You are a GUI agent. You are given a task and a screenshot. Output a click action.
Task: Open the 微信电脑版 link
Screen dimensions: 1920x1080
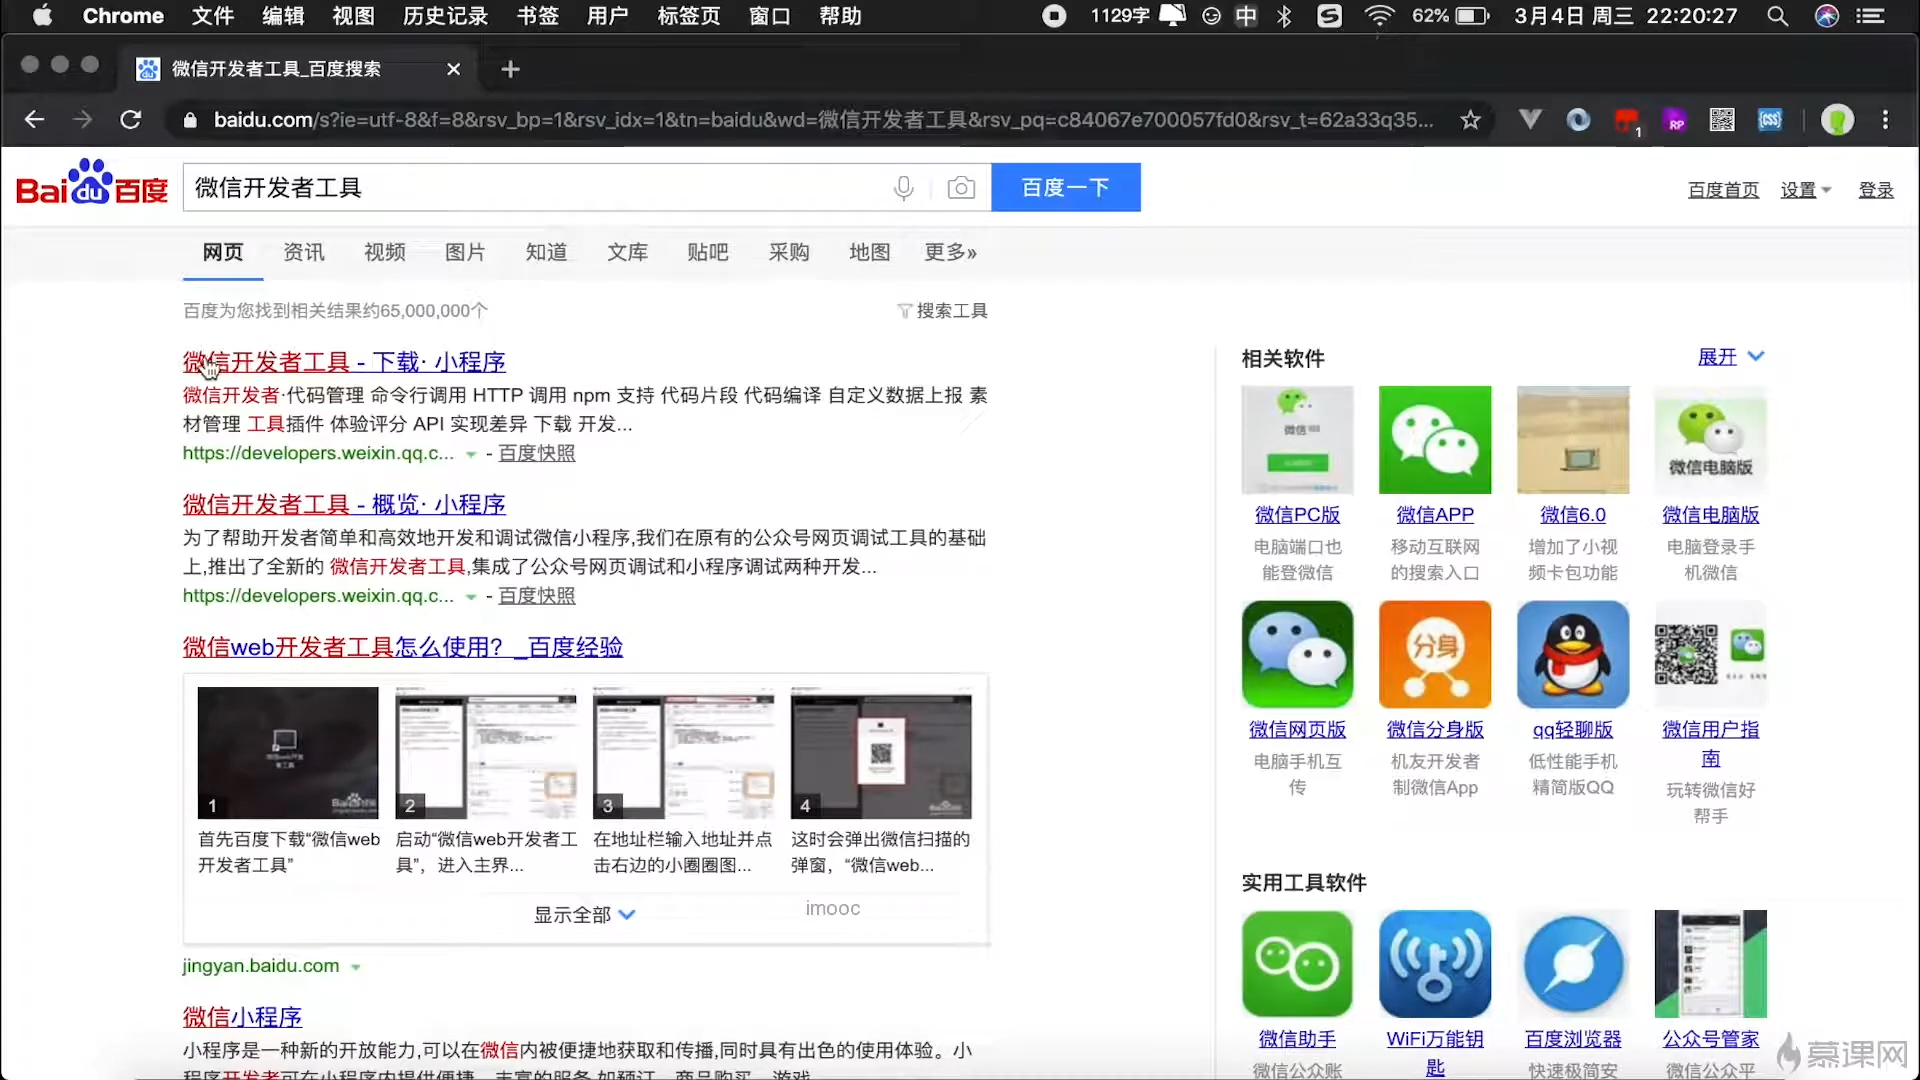1711,515
